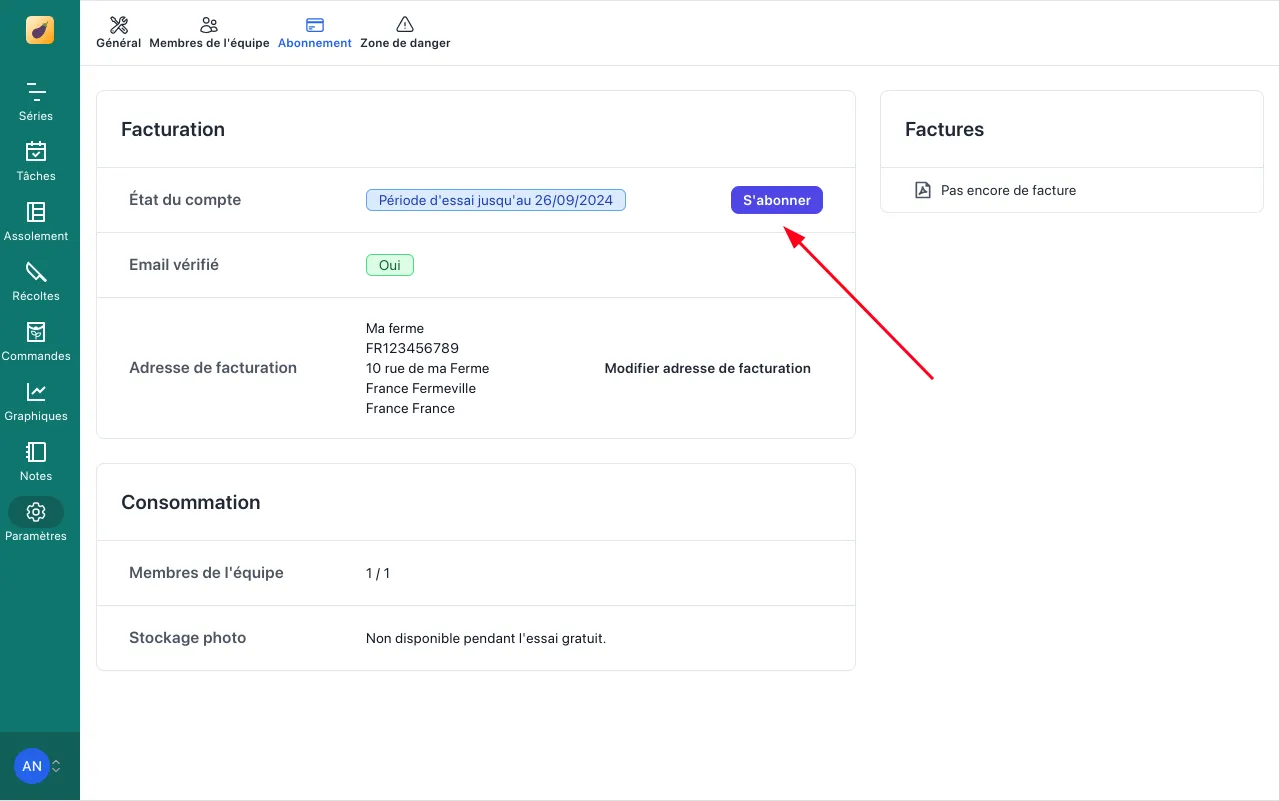Open the Graphiques chart view

point(36,392)
